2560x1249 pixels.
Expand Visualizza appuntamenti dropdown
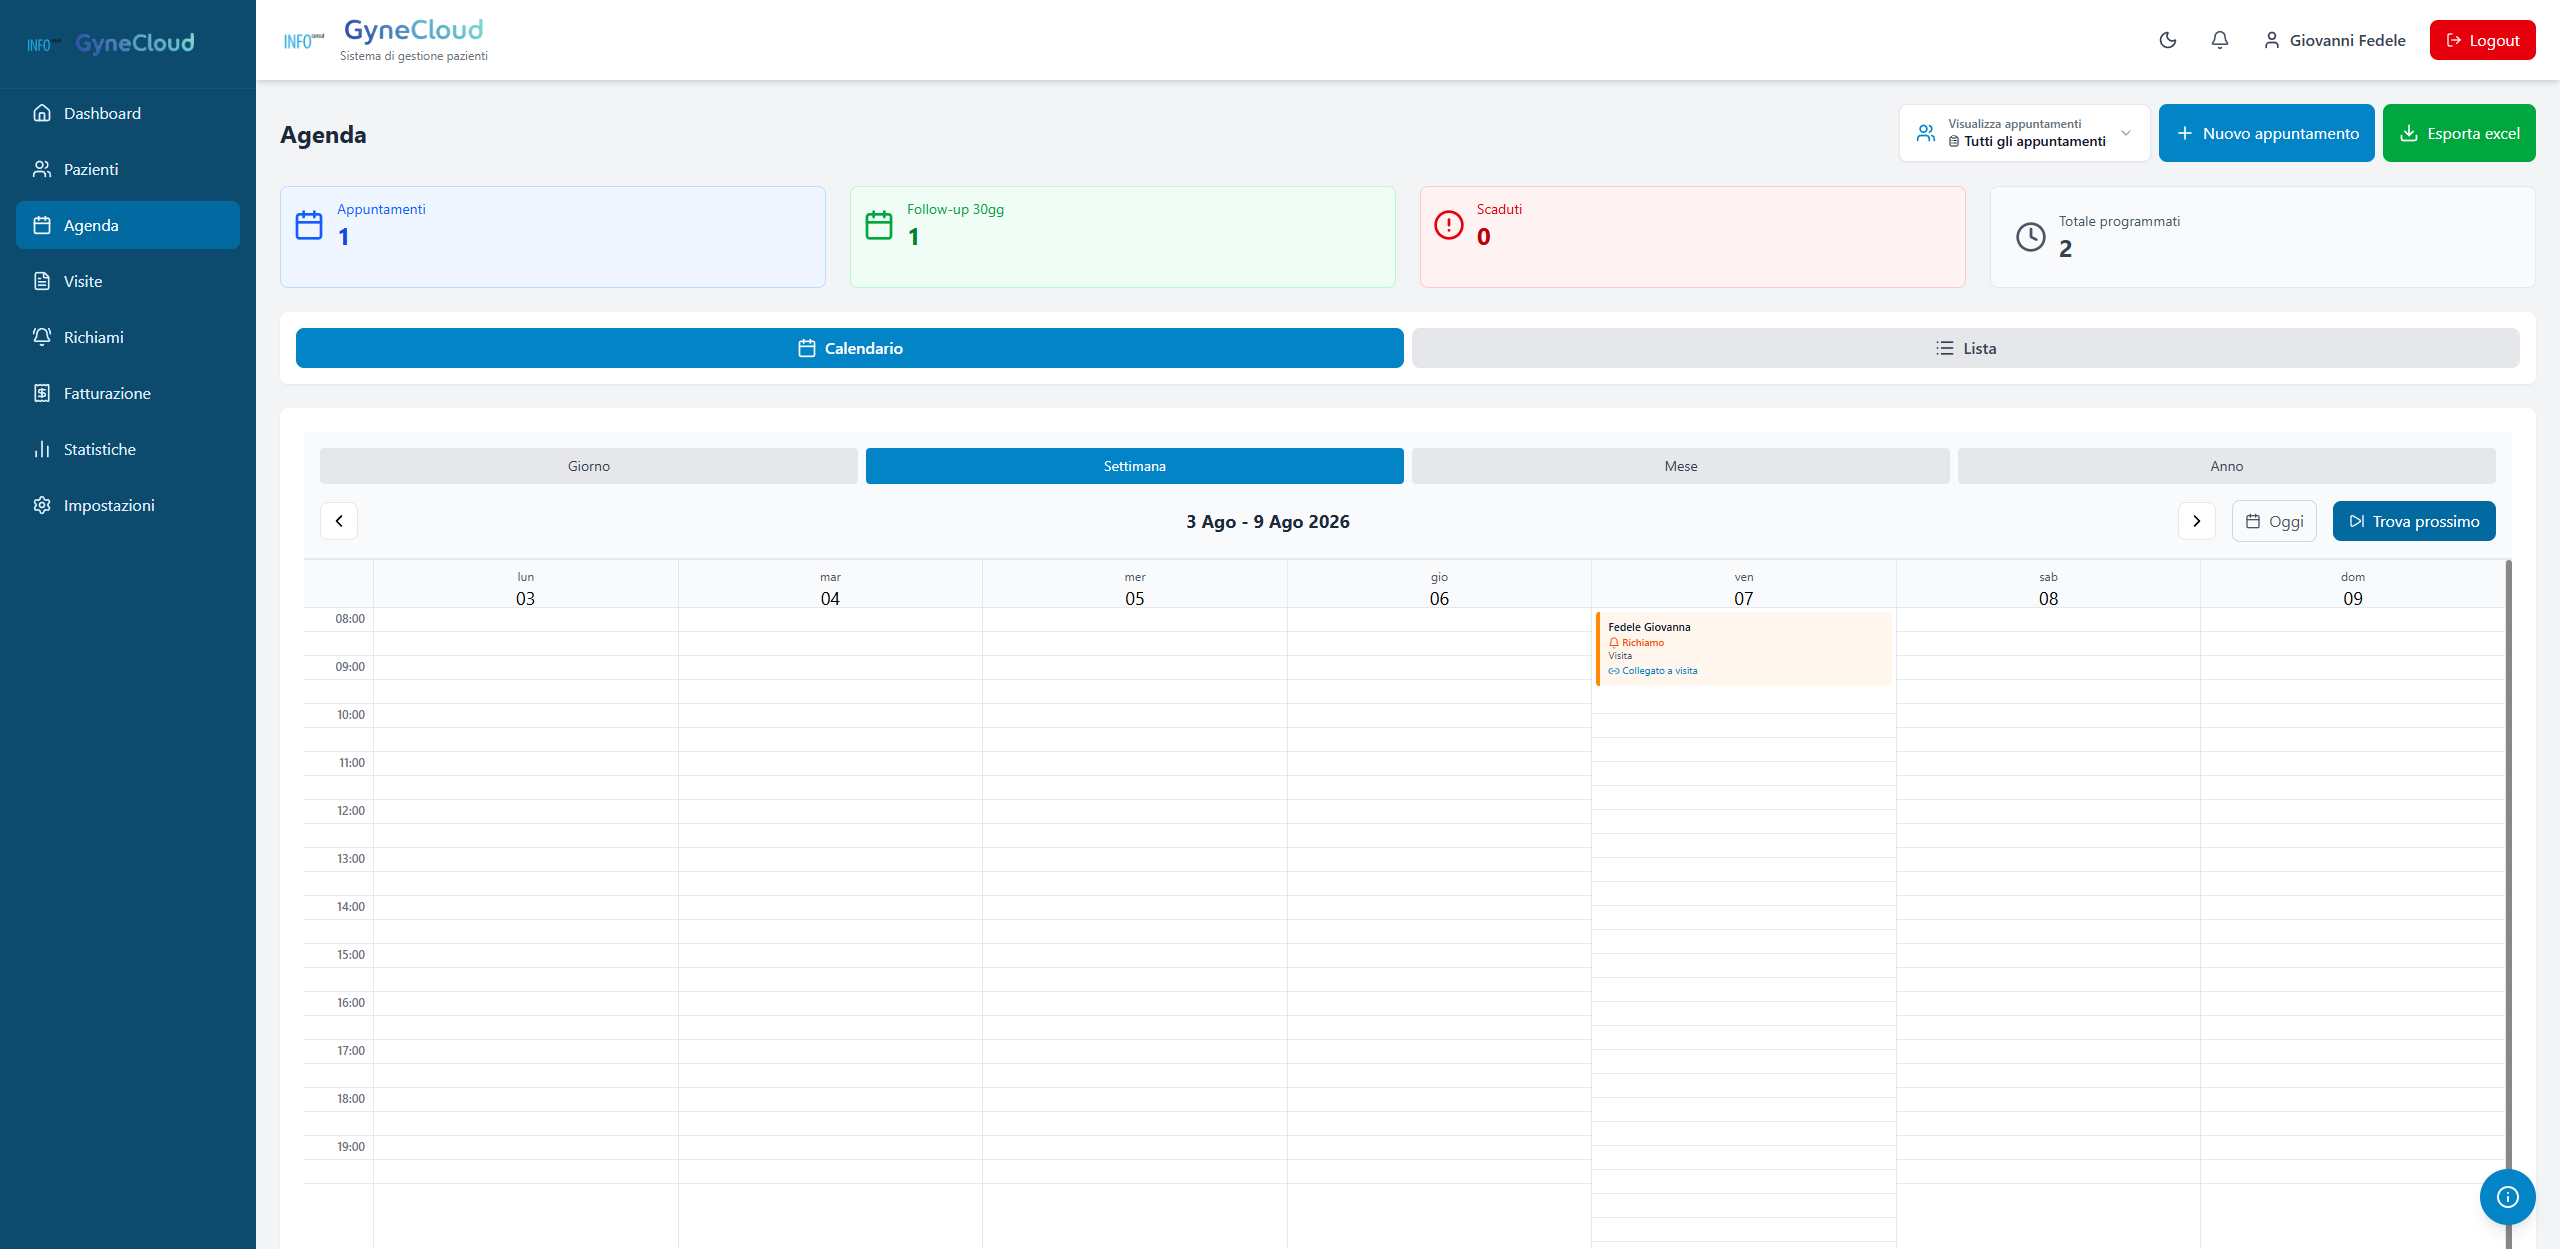(x=2024, y=133)
